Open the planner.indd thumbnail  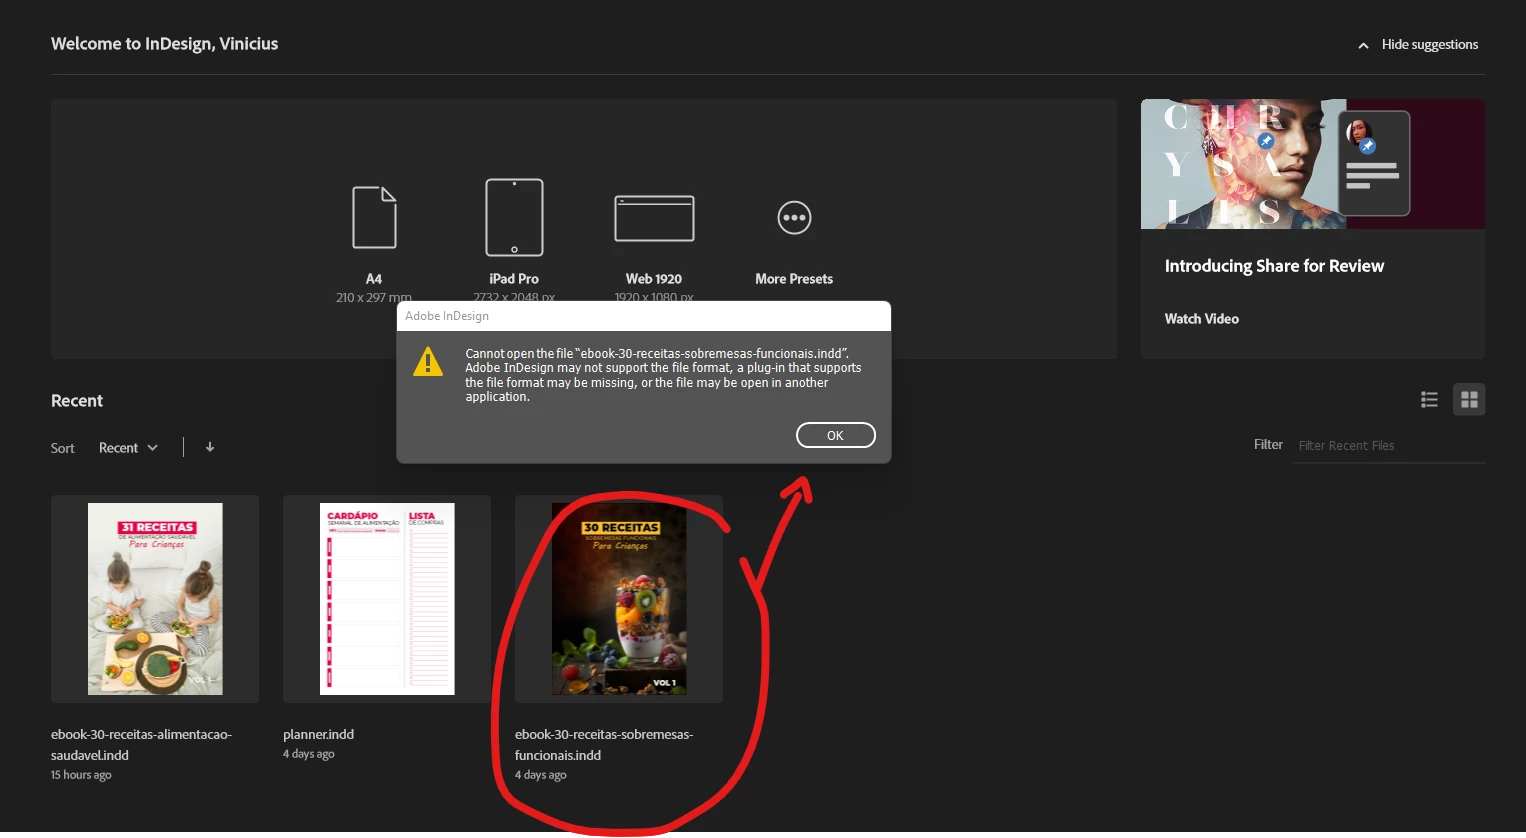[387, 599]
